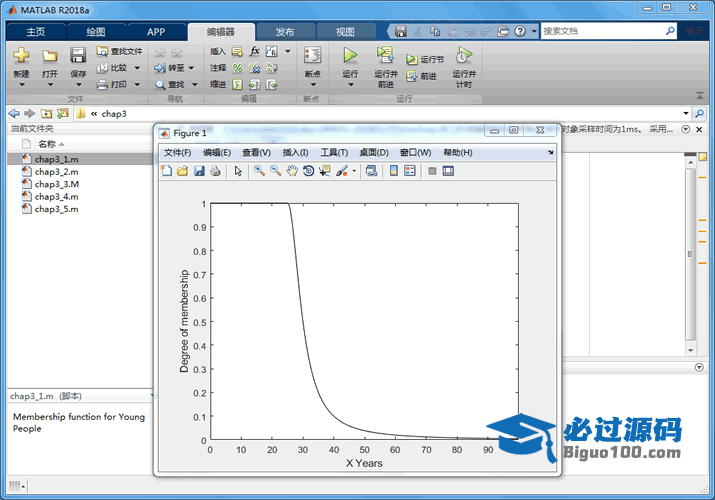The height and width of the screenshot is (500, 715).
Task: Click Insert Colorbar icon in Figure 1
Action: tap(394, 171)
